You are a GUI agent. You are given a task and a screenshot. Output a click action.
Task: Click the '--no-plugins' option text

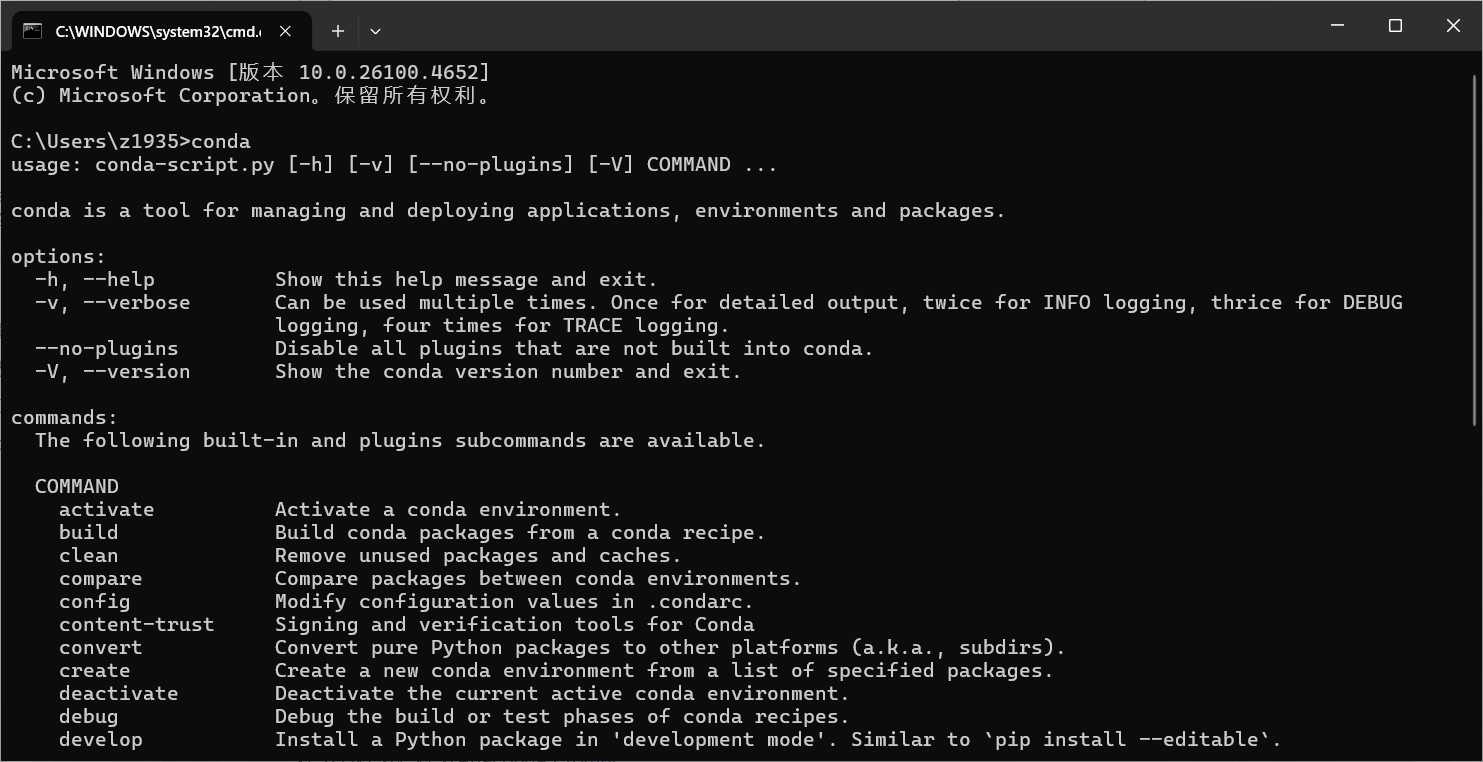pyautogui.click(x=104, y=348)
